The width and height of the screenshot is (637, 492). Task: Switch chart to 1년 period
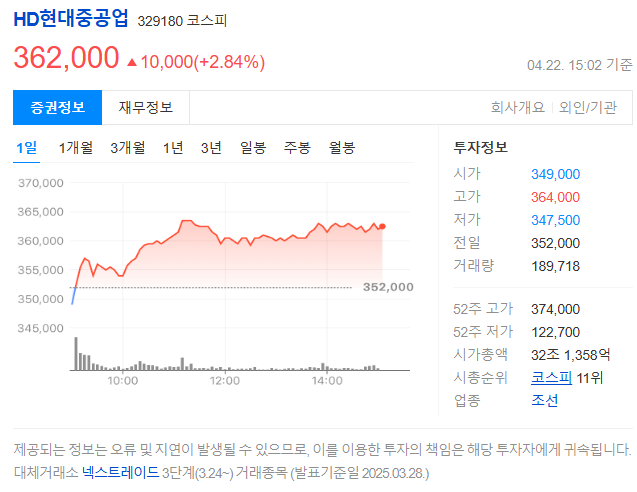[173, 147]
